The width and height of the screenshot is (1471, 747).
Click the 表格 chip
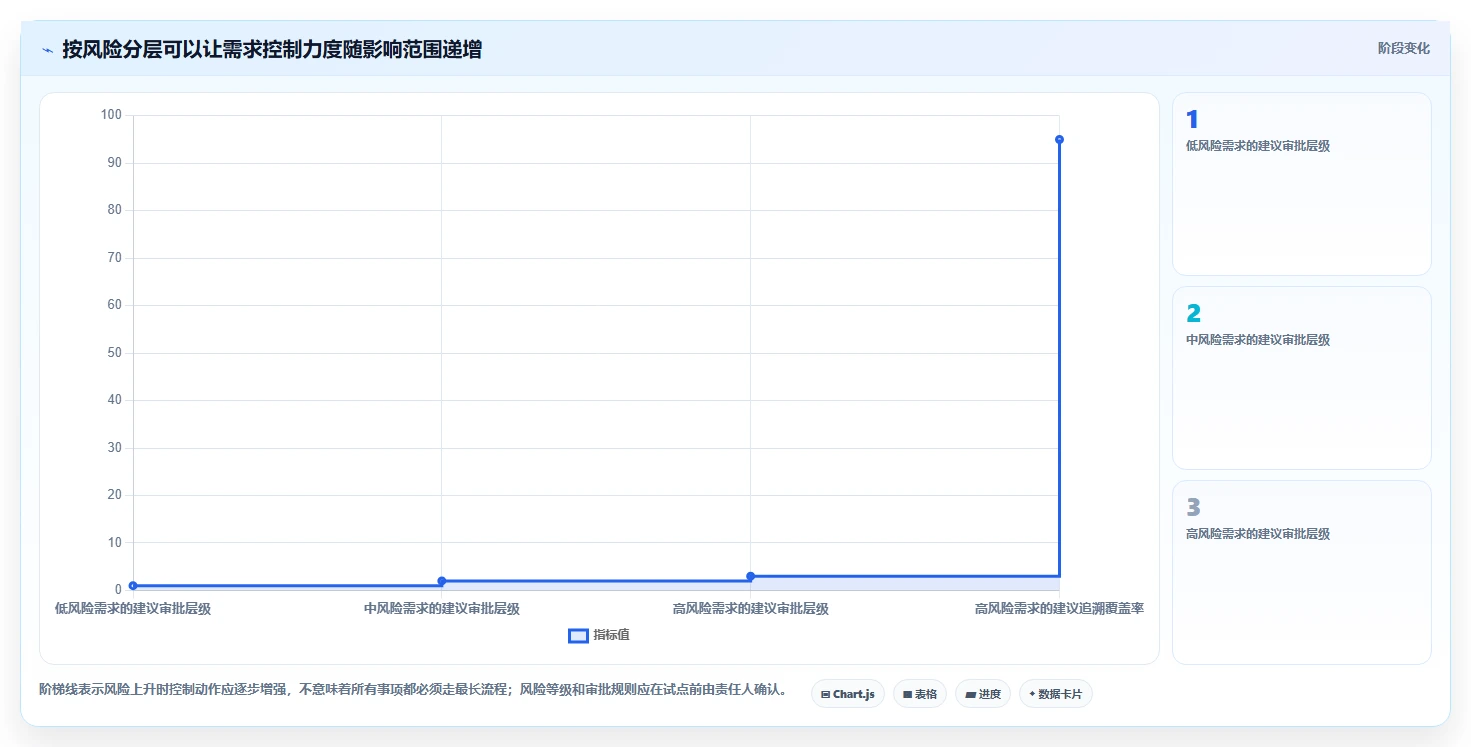pos(919,694)
